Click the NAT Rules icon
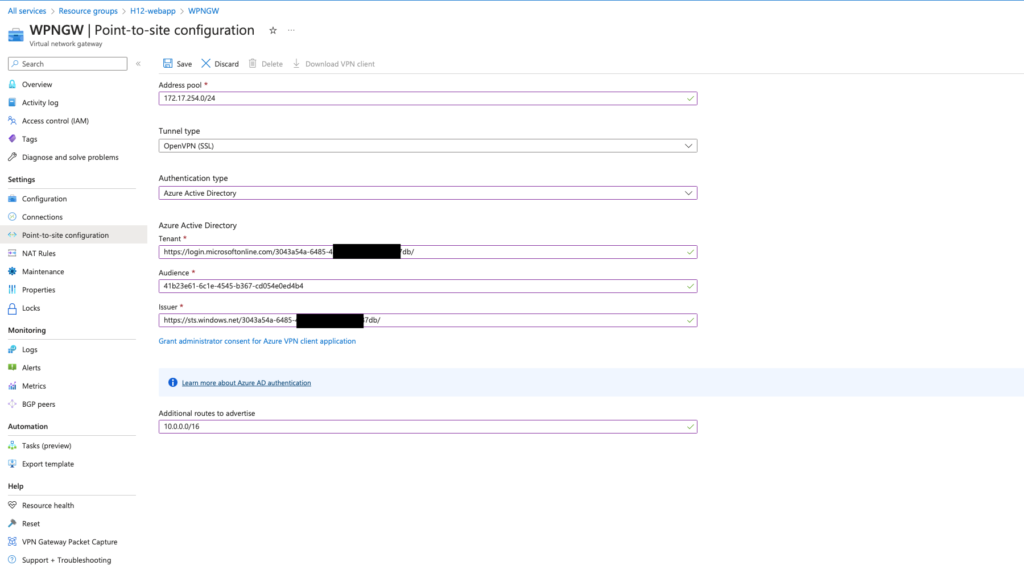 coord(12,253)
